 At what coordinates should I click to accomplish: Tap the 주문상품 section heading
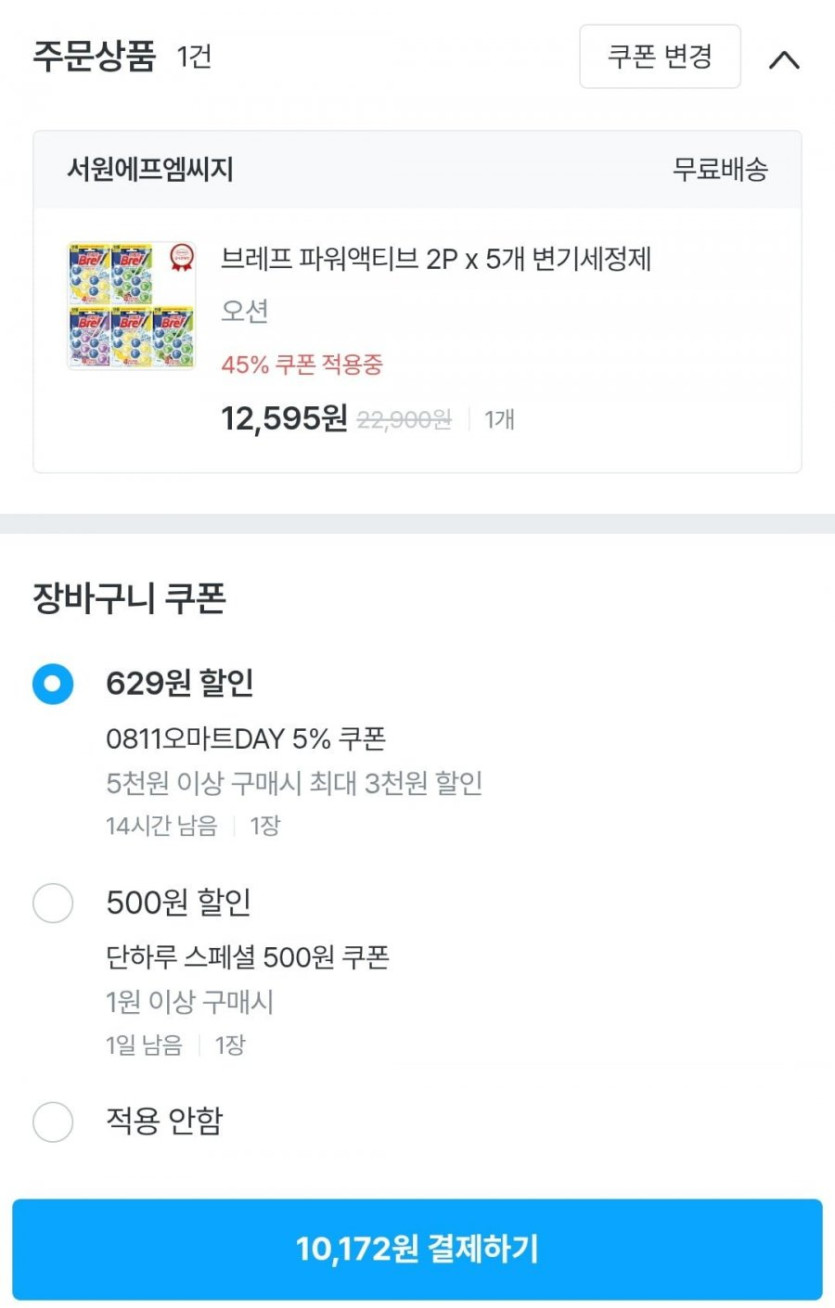click(x=95, y=56)
